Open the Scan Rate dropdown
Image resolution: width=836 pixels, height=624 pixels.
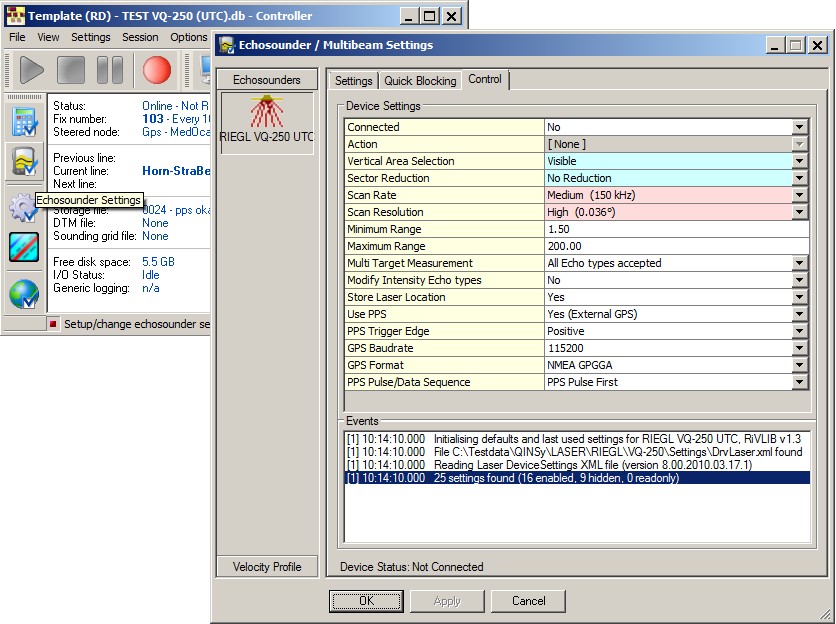click(x=799, y=196)
